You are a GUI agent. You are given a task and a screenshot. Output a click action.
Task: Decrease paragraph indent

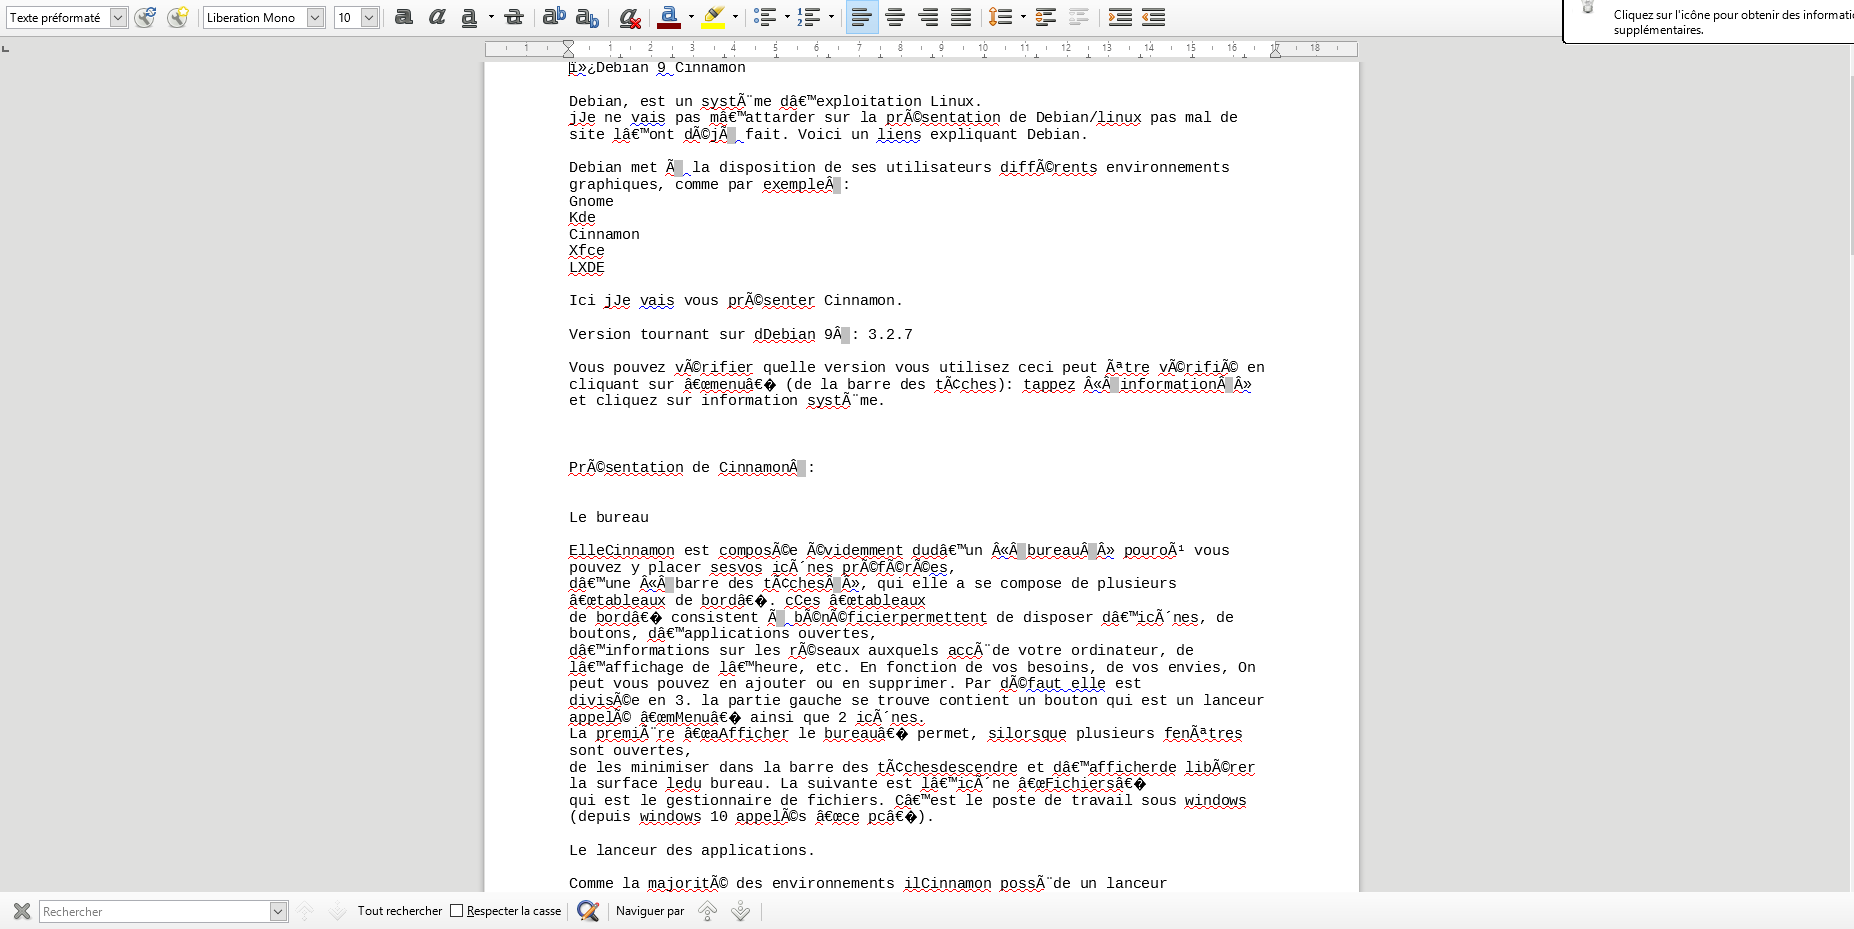[x=1153, y=17]
